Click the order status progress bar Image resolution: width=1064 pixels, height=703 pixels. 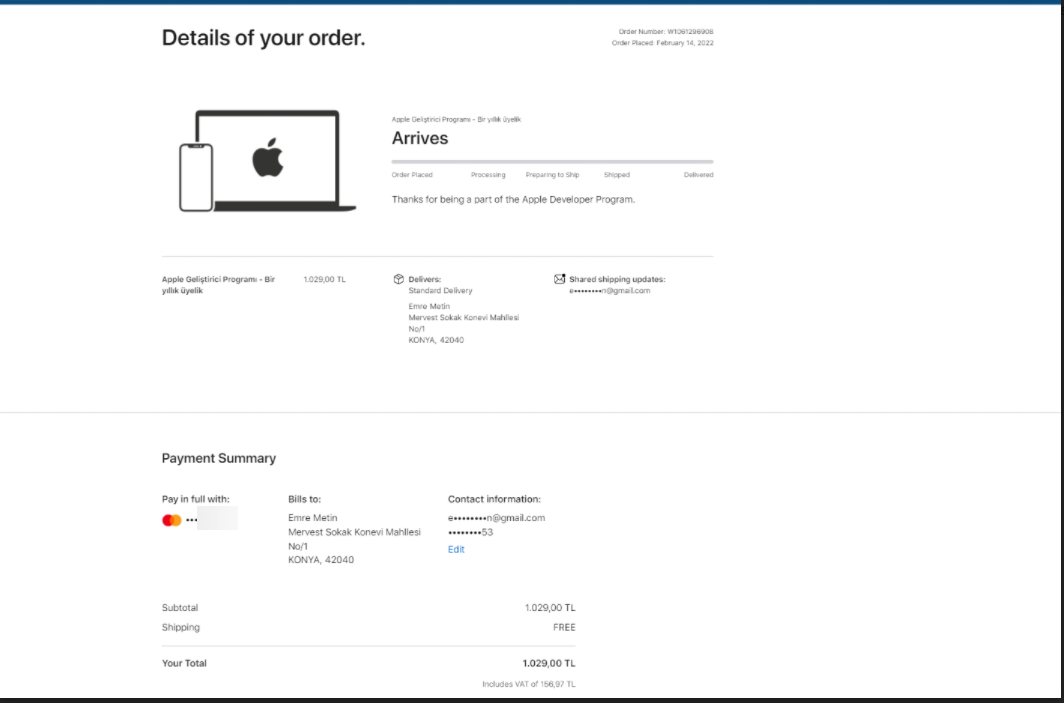pos(552,161)
